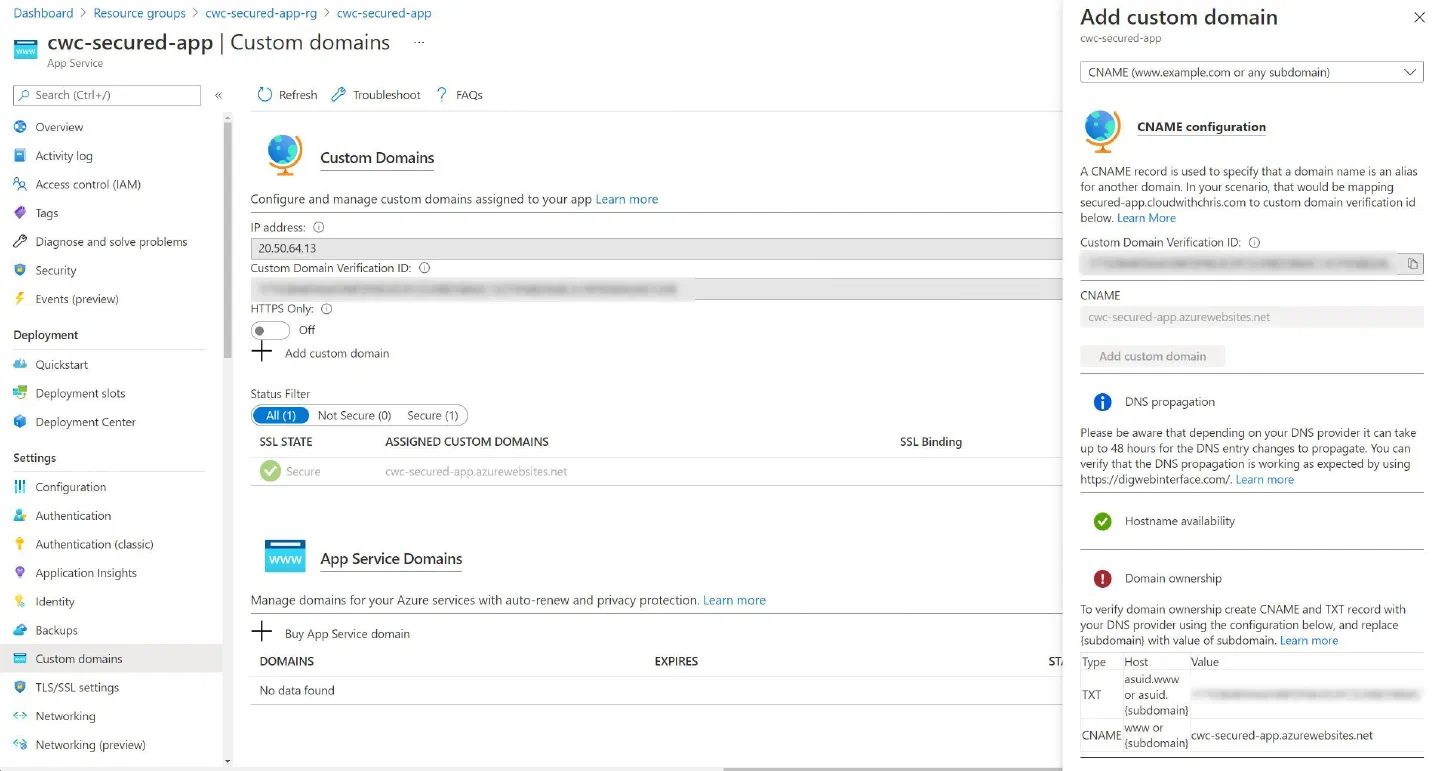The height and width of the screenshot is (771, 1440).
Task: Click the Domain ownership error row
Action: click(x=1251, y=578)
